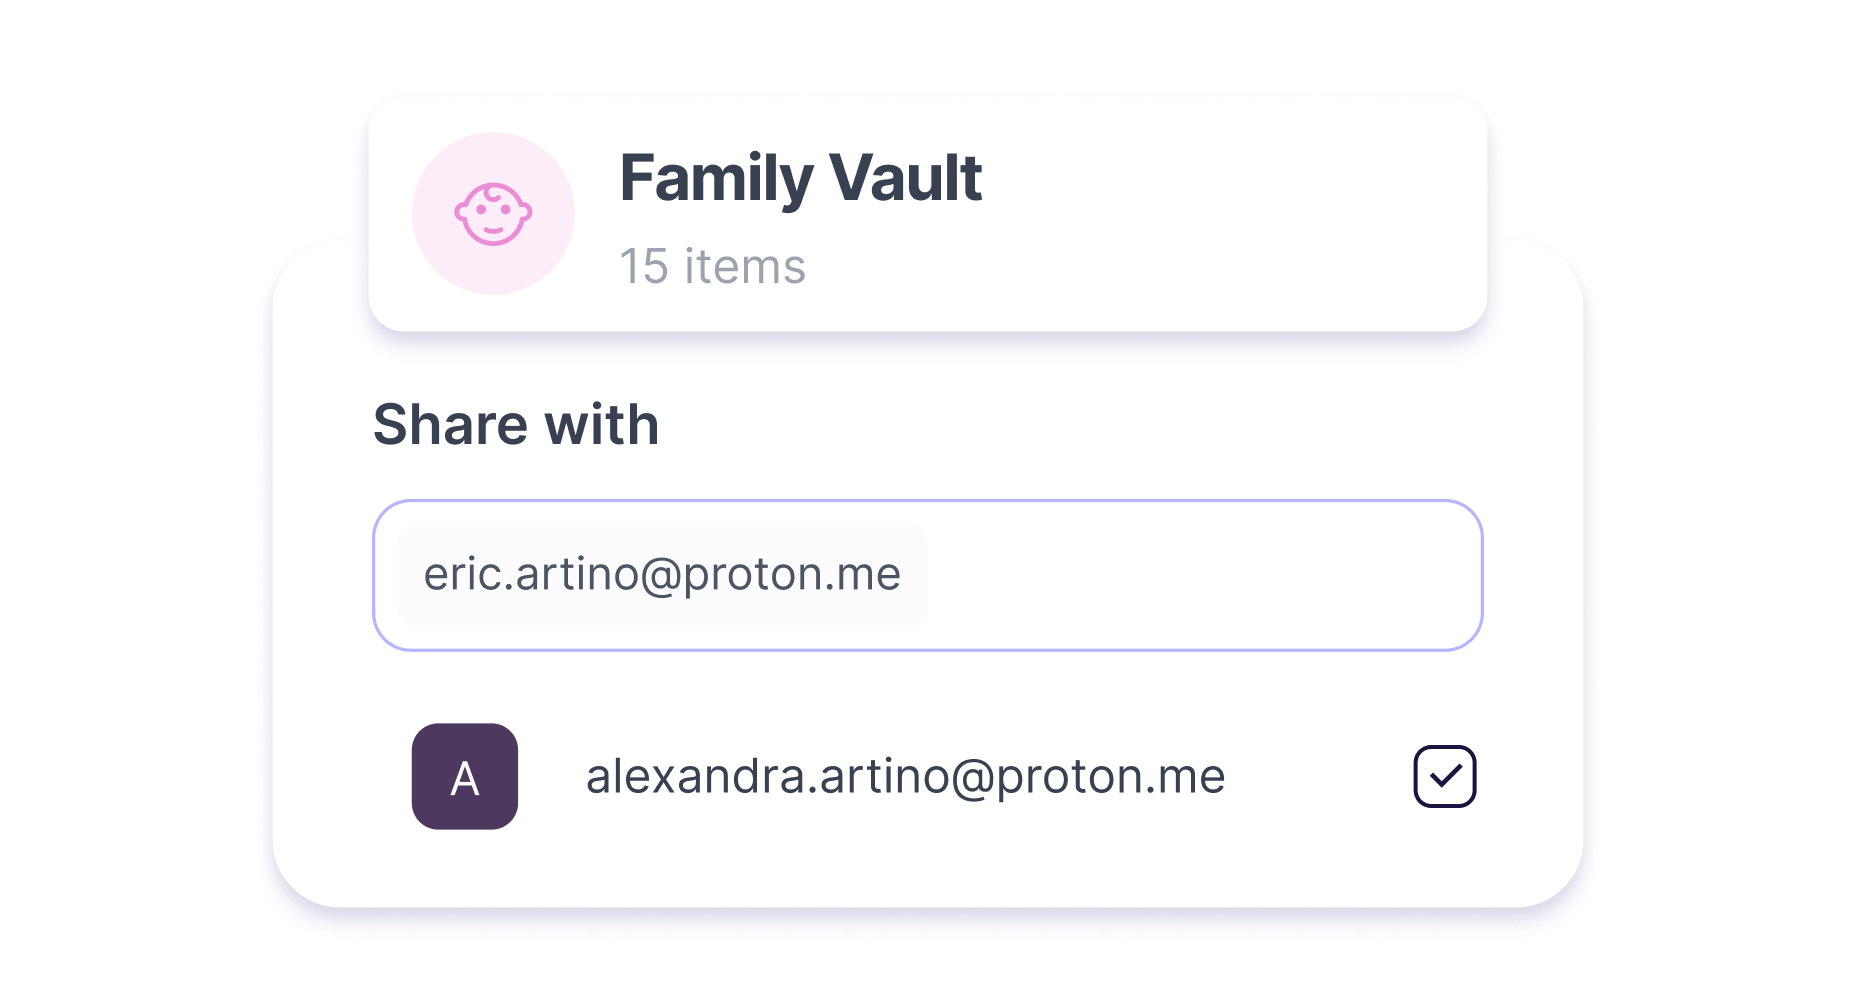Click the empty area of the email input
Screen dimensions: 1856x1000
1200,575
